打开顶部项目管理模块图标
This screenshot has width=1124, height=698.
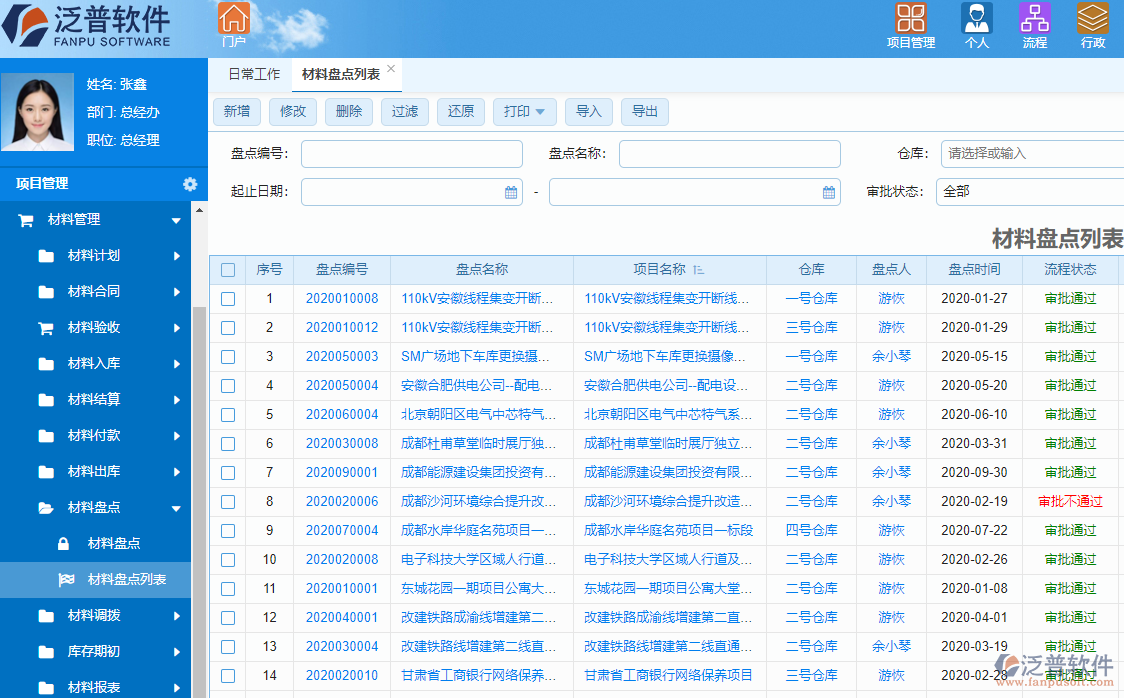point(911,17)
